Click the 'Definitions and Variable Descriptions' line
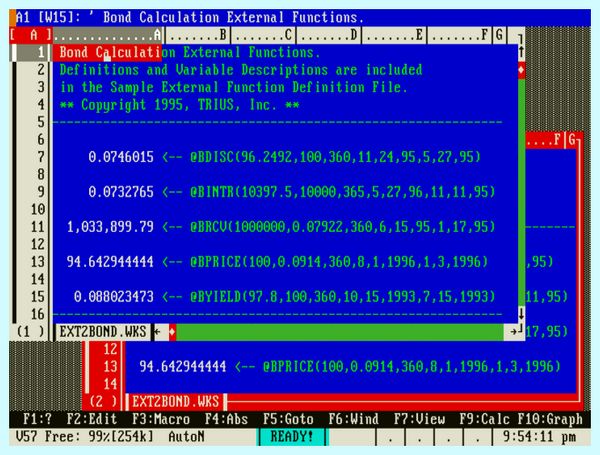 pyautogui.click(x=241, y=70)
